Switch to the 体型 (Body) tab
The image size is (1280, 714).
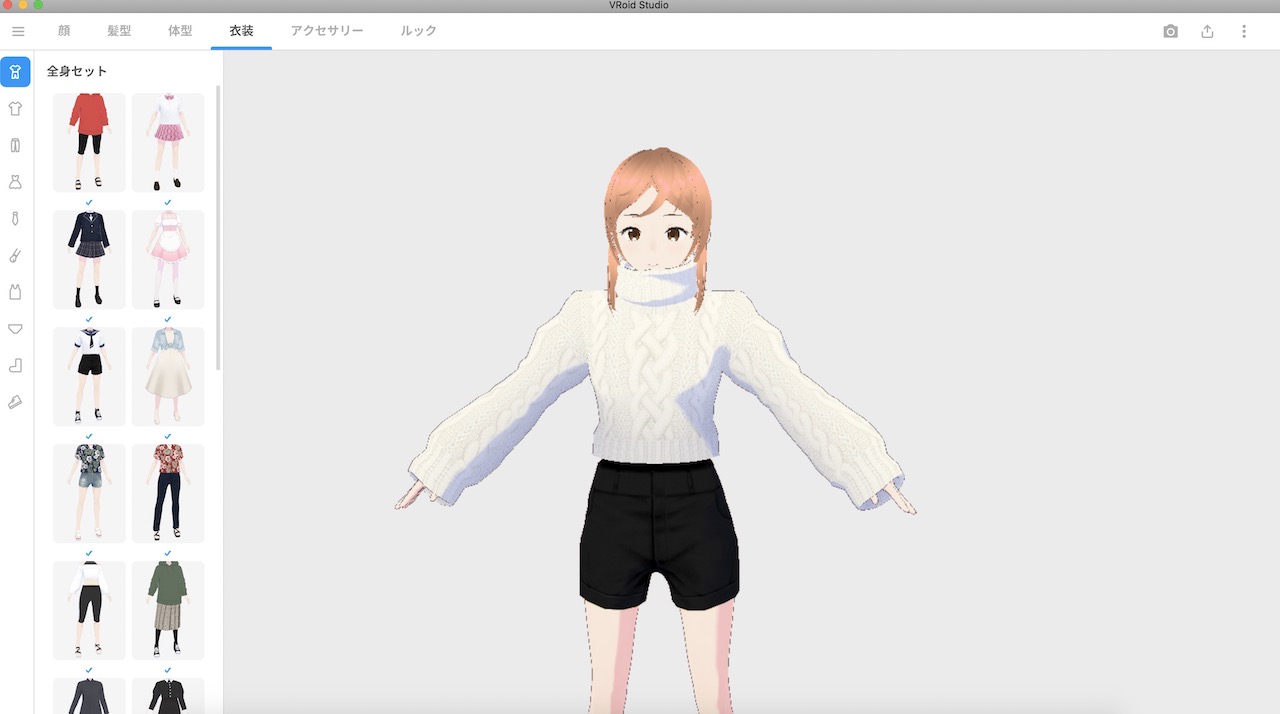180,31
